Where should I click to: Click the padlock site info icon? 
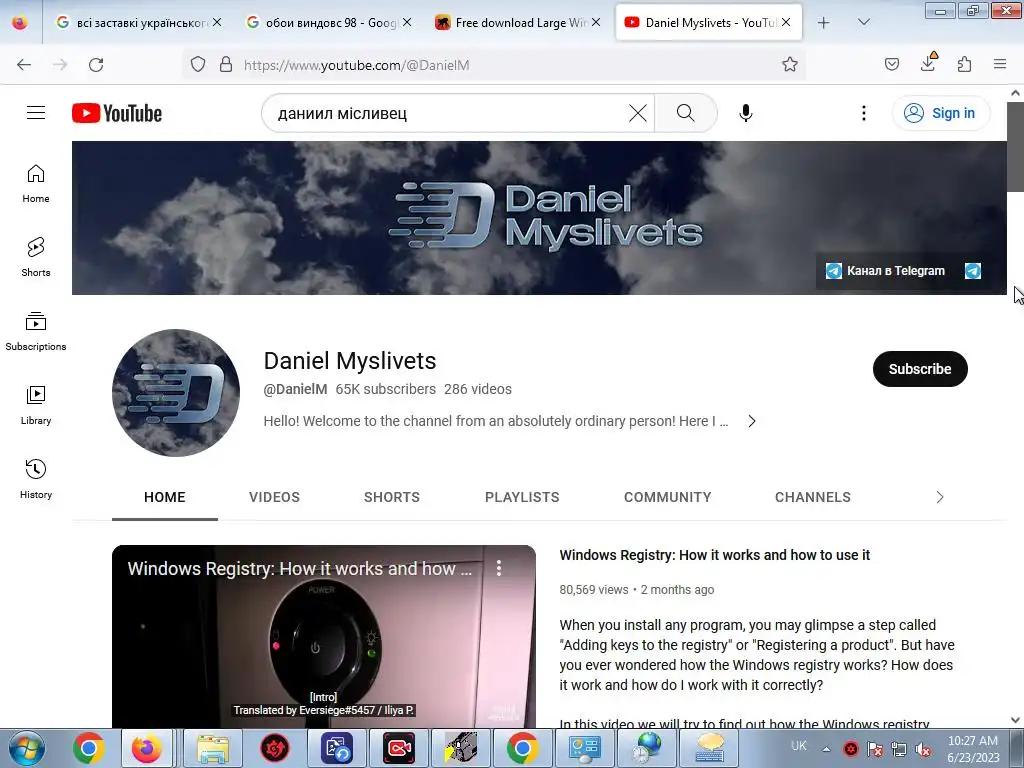tap(226, 65)
